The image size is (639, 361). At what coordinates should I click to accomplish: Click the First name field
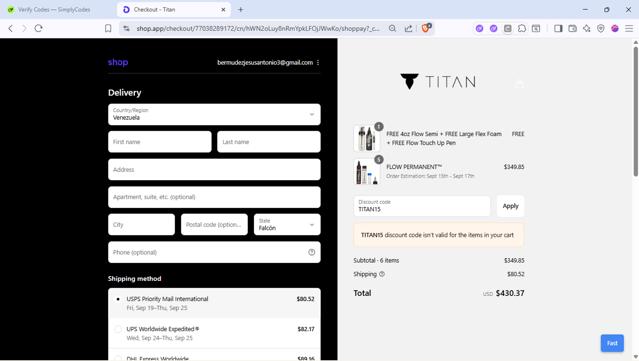tap(160, 142)
